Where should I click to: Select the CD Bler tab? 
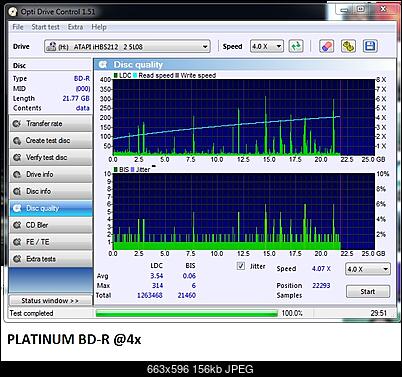tap(51, 225)
